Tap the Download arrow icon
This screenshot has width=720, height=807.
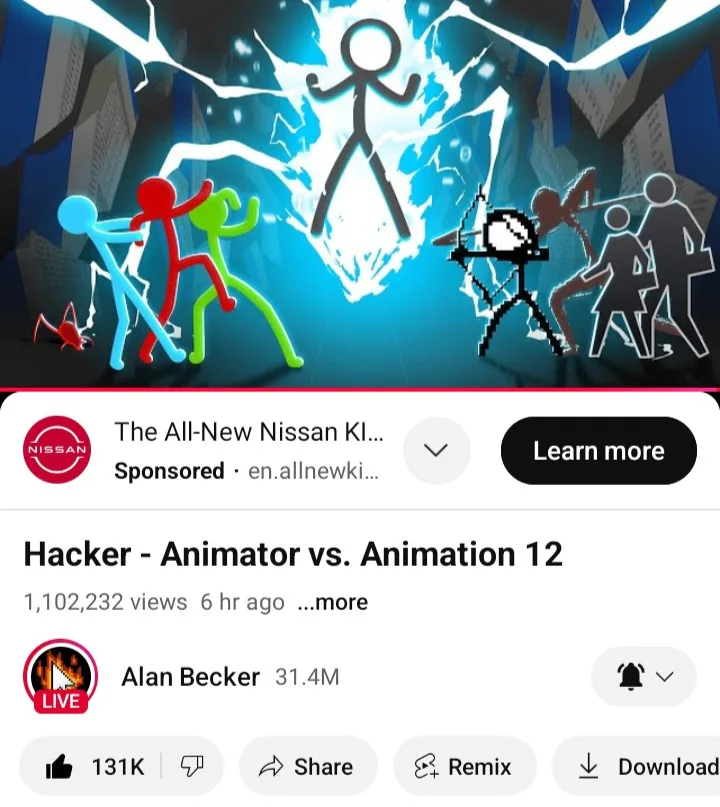tap(588, 766)
